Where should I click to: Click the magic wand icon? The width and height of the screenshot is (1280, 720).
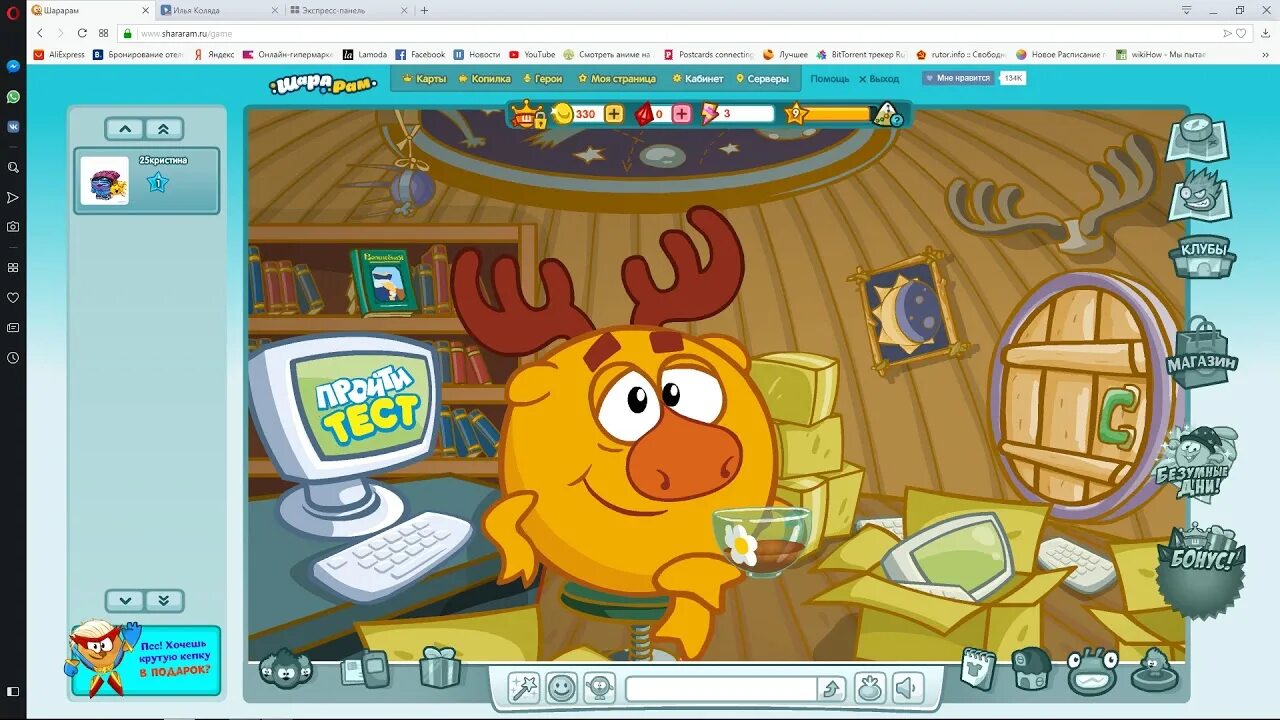click(x=524, y=688)
